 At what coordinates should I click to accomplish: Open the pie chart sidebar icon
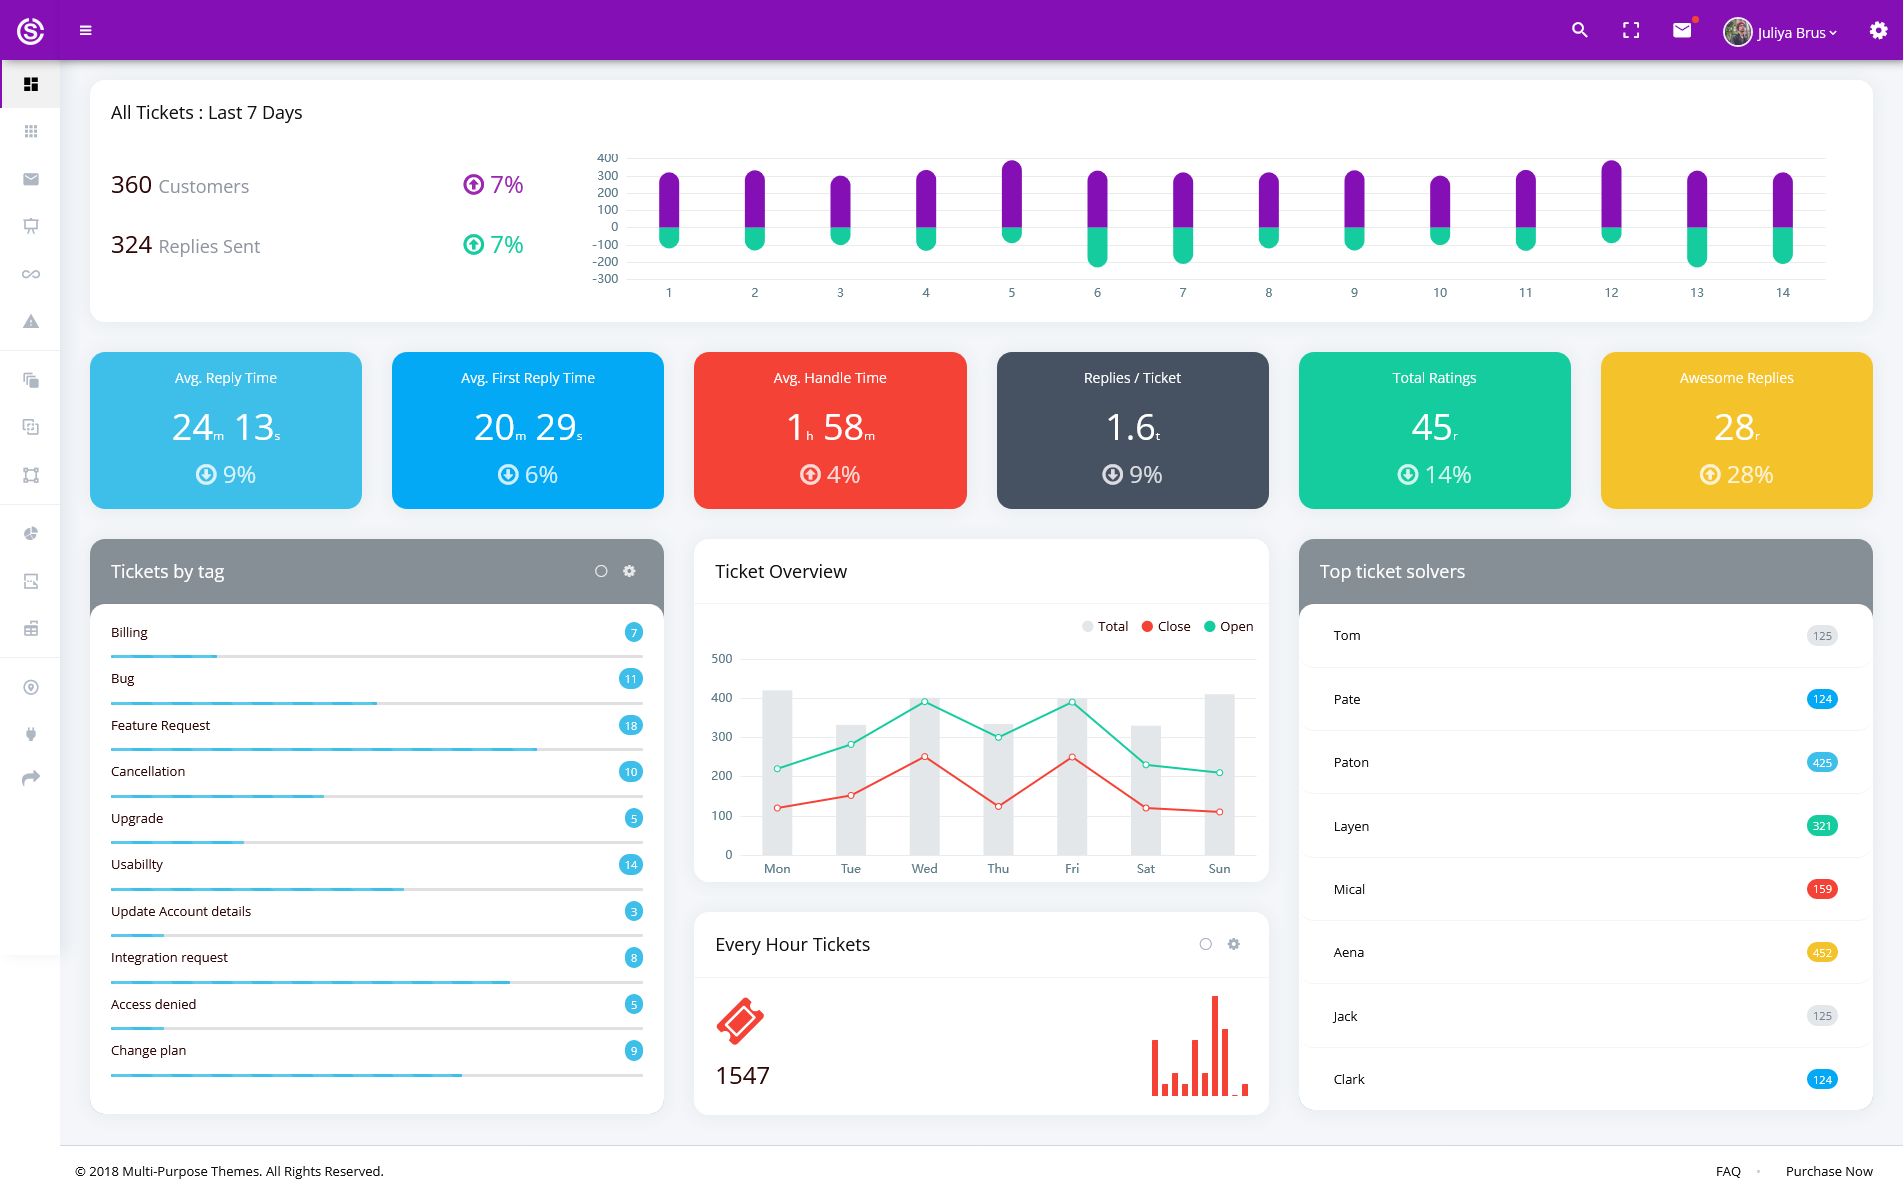pyautogui.click(x=31, y=534)
